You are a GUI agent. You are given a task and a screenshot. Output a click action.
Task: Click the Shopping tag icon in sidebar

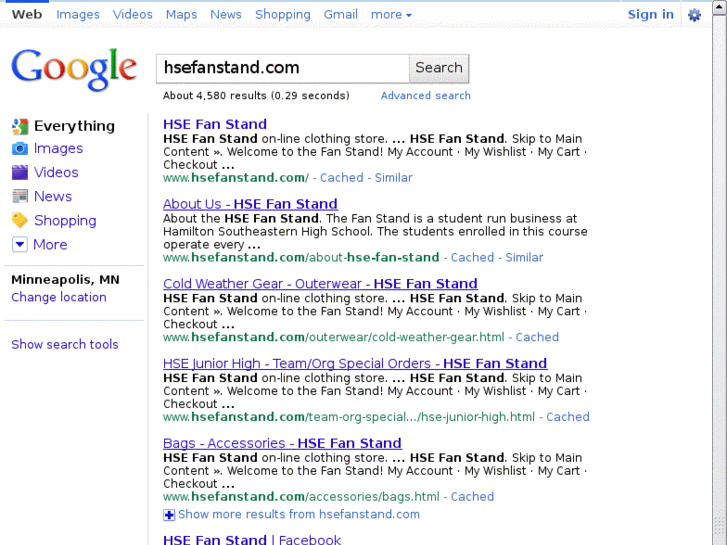pos(20,221)
